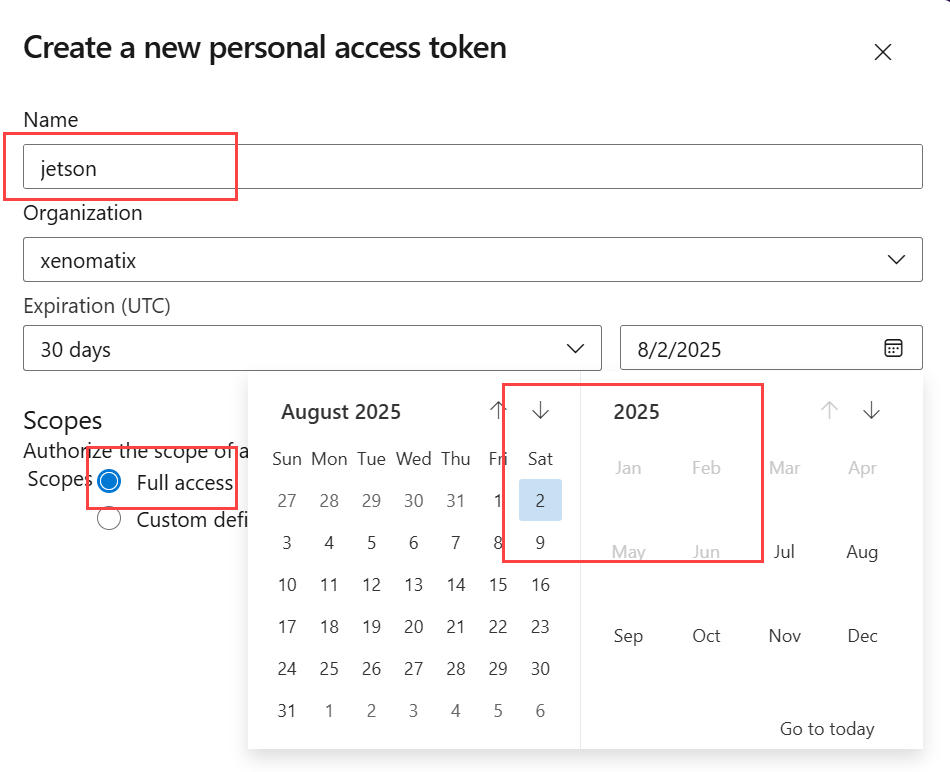Open the calendar date picker icon
Viewport: 950px width, 772px height.
[x=893, y=348]
